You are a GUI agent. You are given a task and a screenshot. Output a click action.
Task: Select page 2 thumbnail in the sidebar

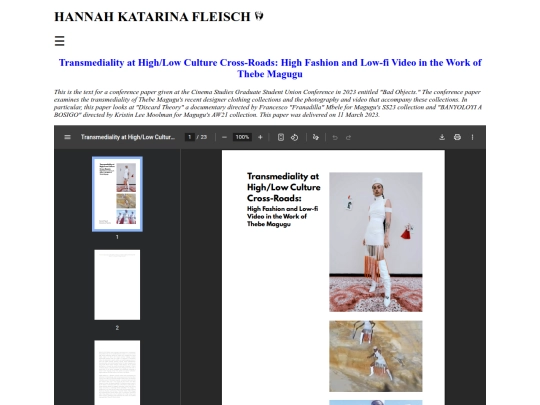pos(117,285)
